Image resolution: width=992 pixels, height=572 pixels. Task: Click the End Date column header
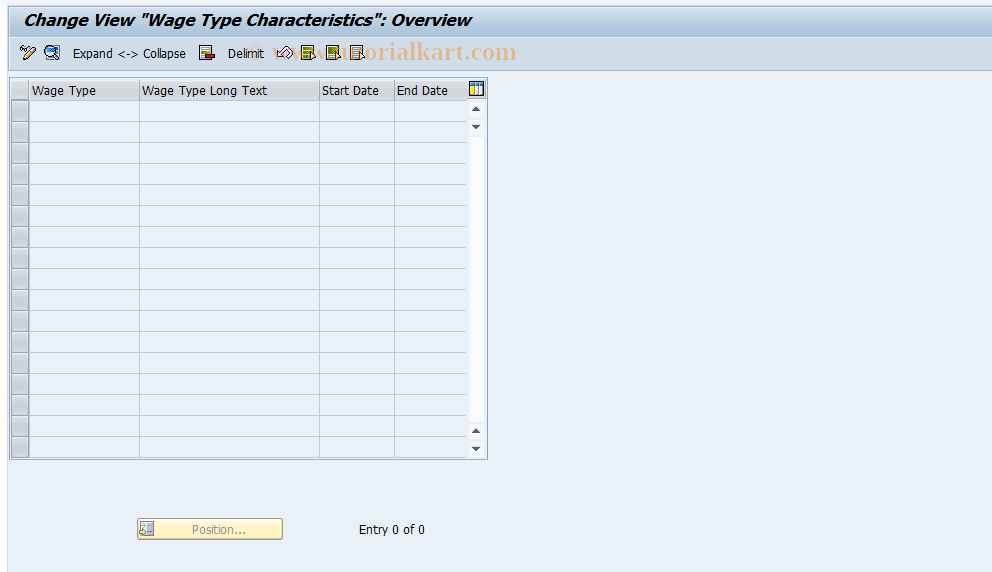[x=431, y=90]
